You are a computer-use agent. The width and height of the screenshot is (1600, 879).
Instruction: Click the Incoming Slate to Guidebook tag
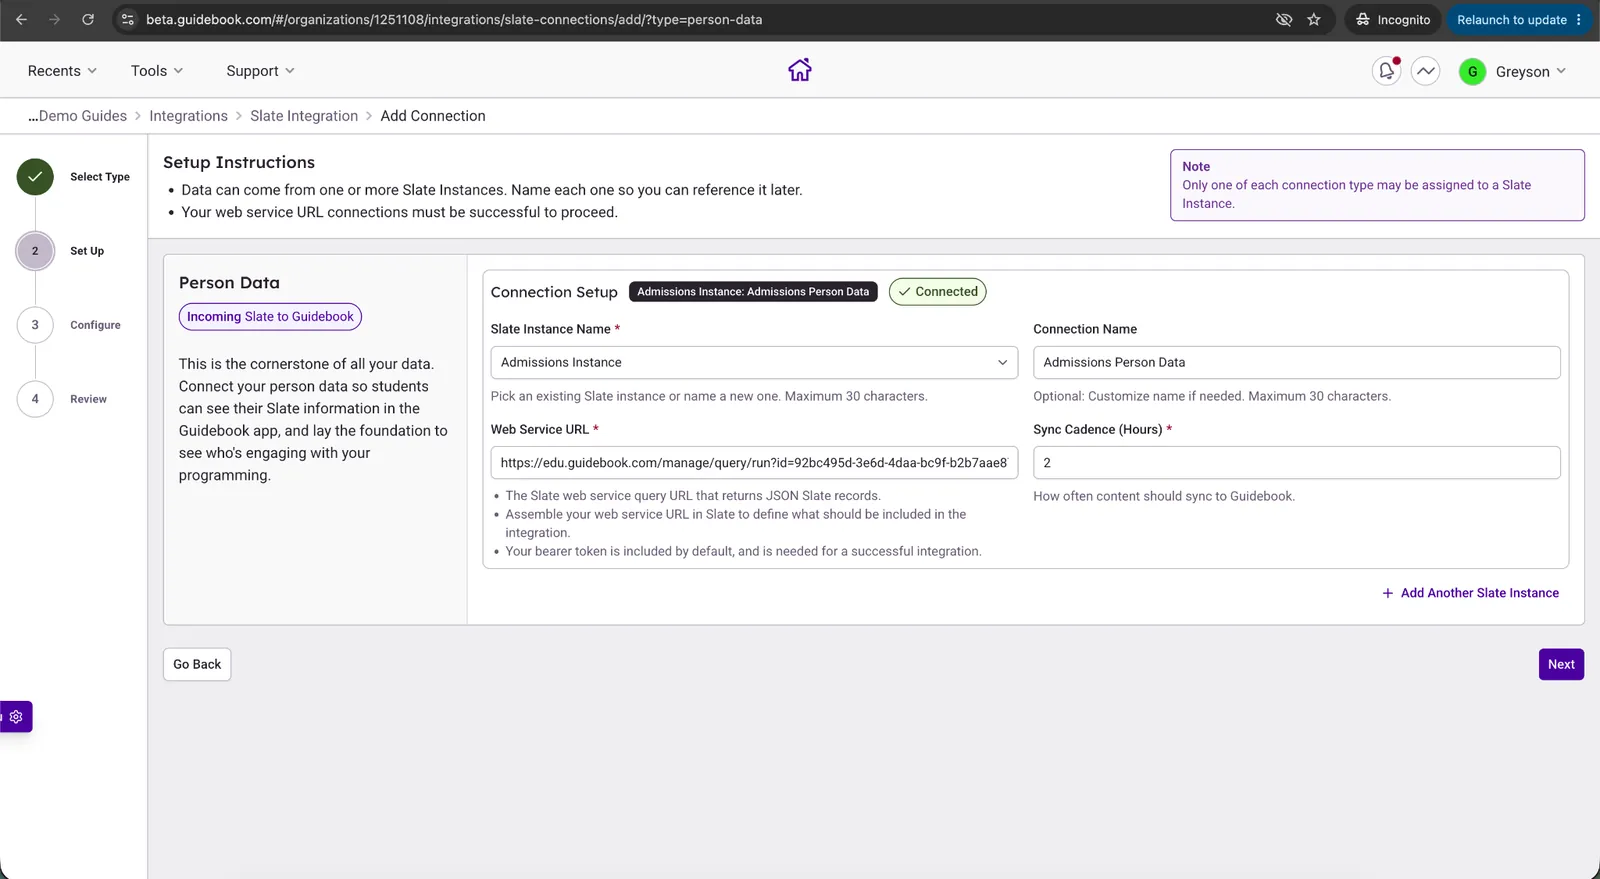click(270, 317)
